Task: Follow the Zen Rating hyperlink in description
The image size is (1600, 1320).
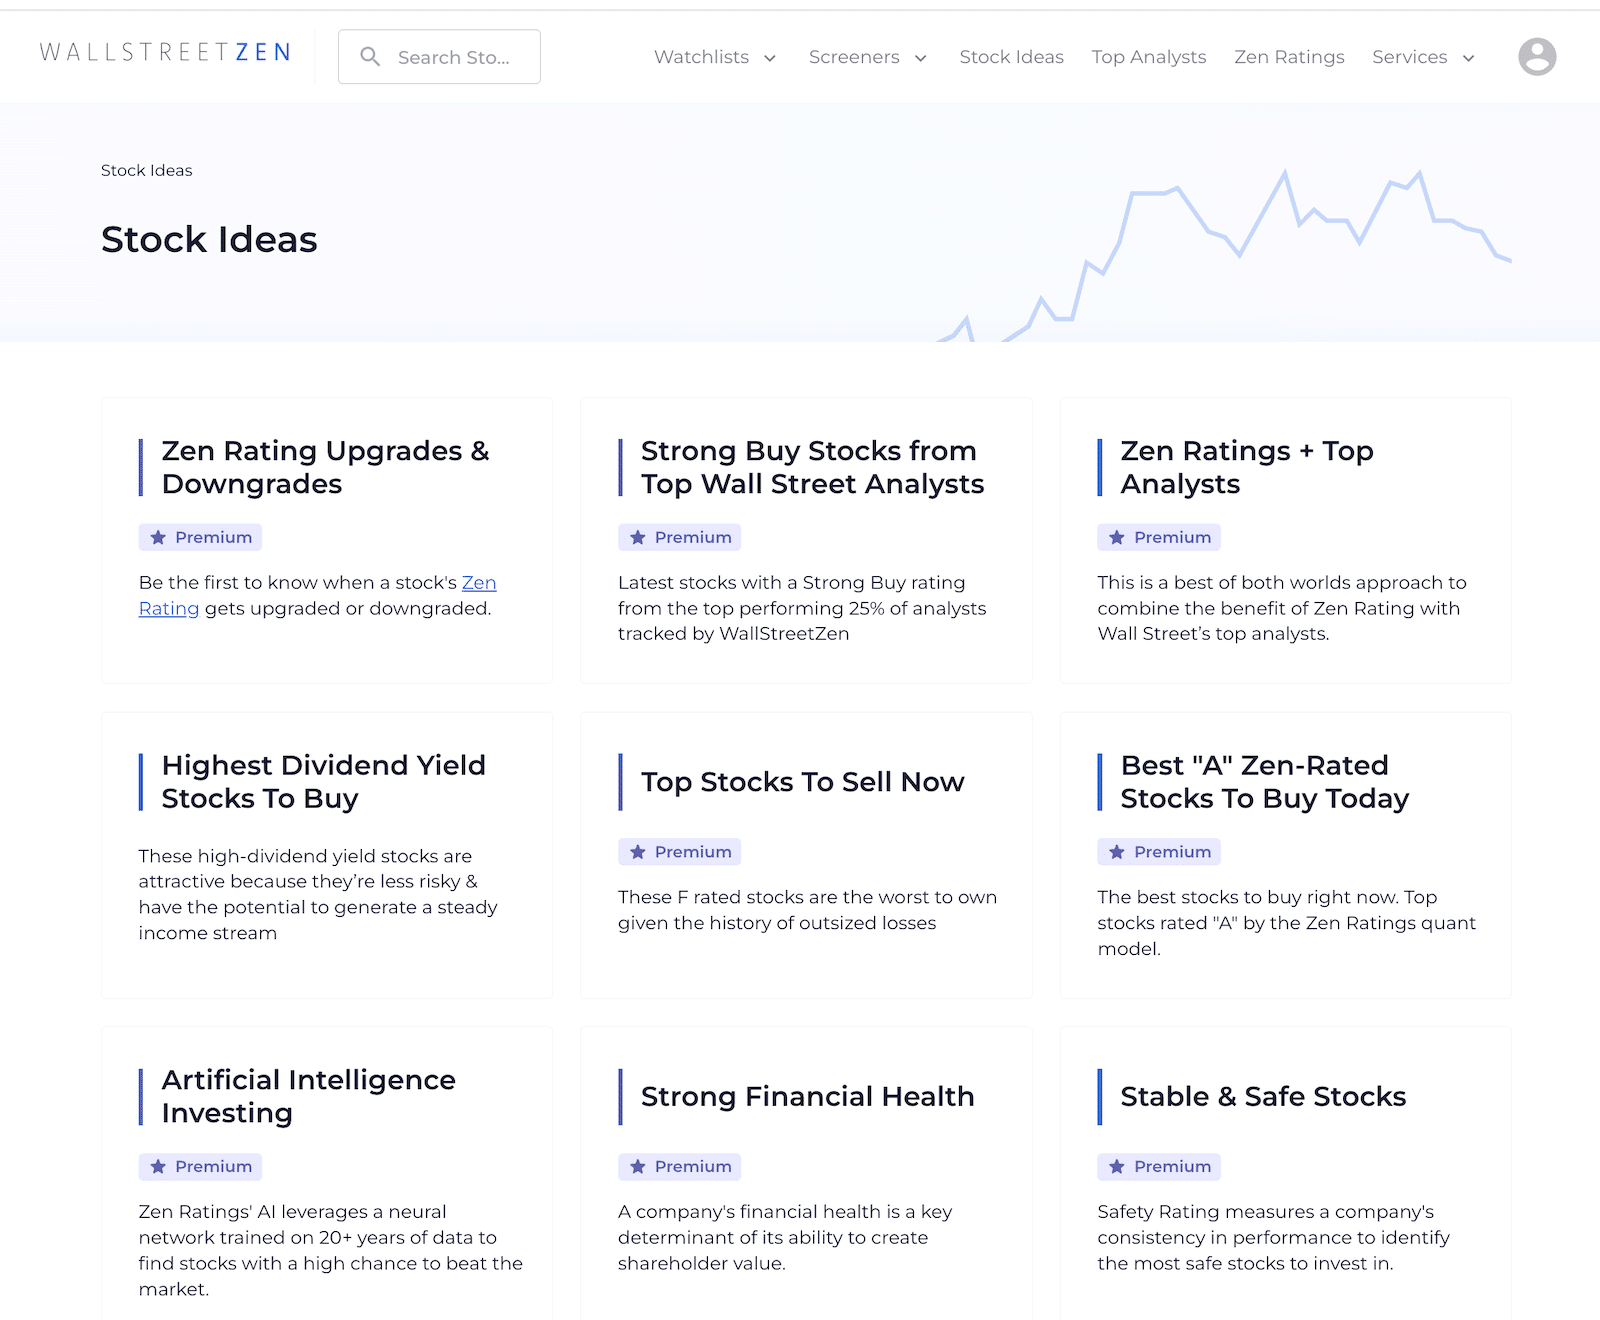Action: coord(478,583)
